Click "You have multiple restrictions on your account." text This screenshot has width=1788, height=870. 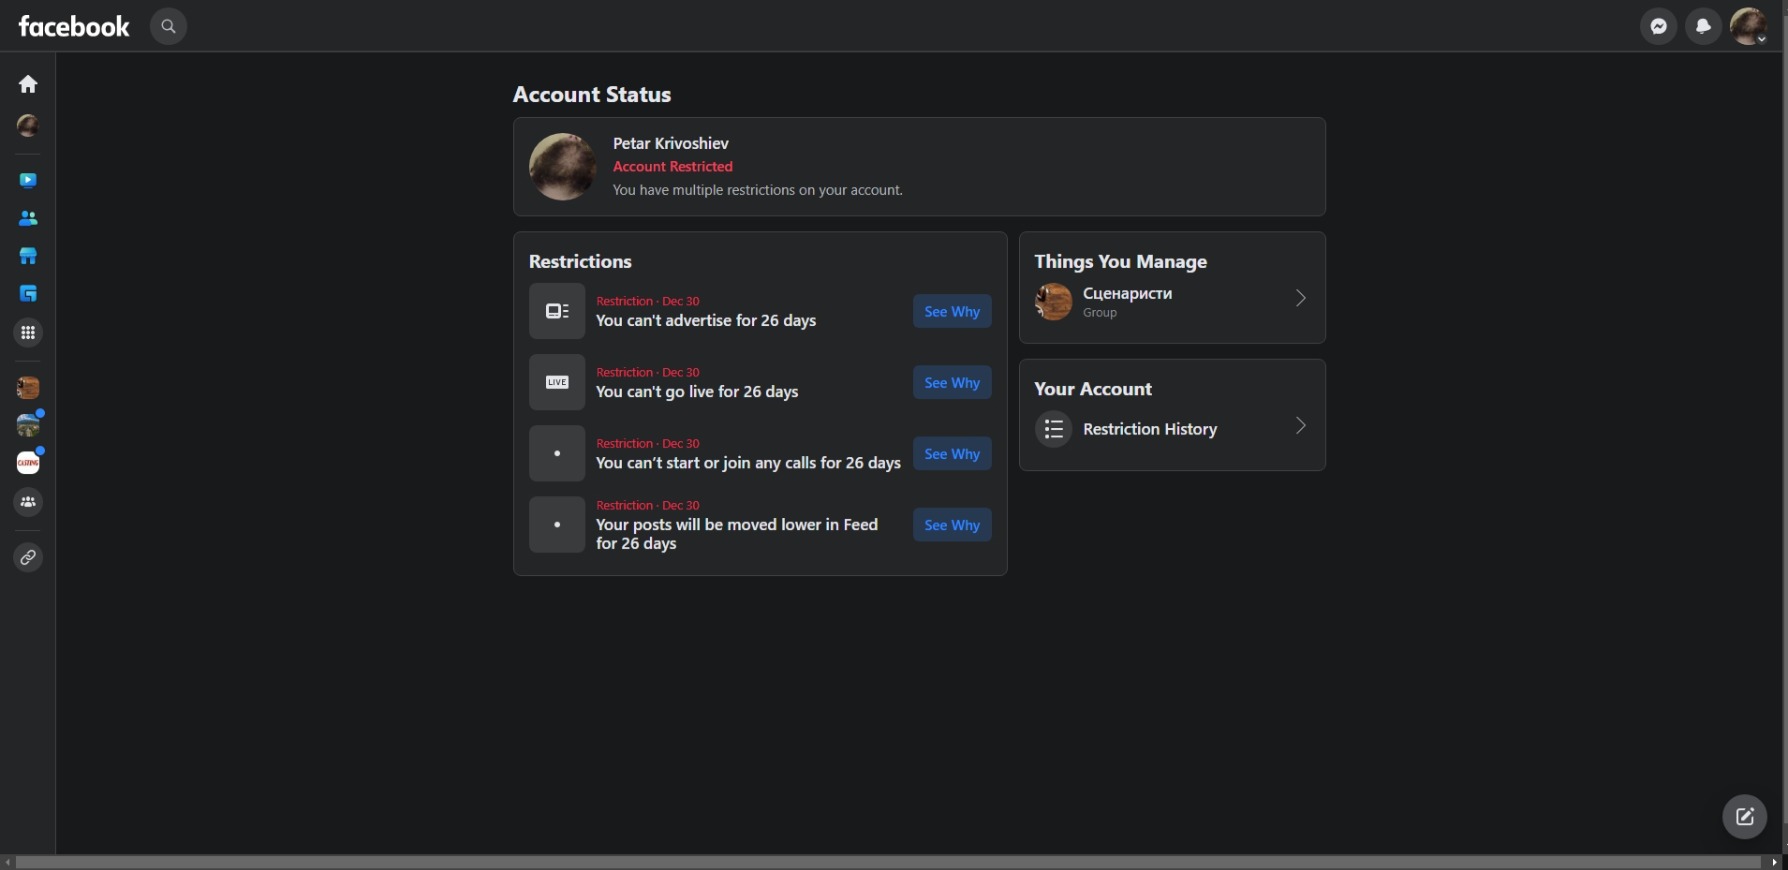pyautogui.click(x=758, y=190)
